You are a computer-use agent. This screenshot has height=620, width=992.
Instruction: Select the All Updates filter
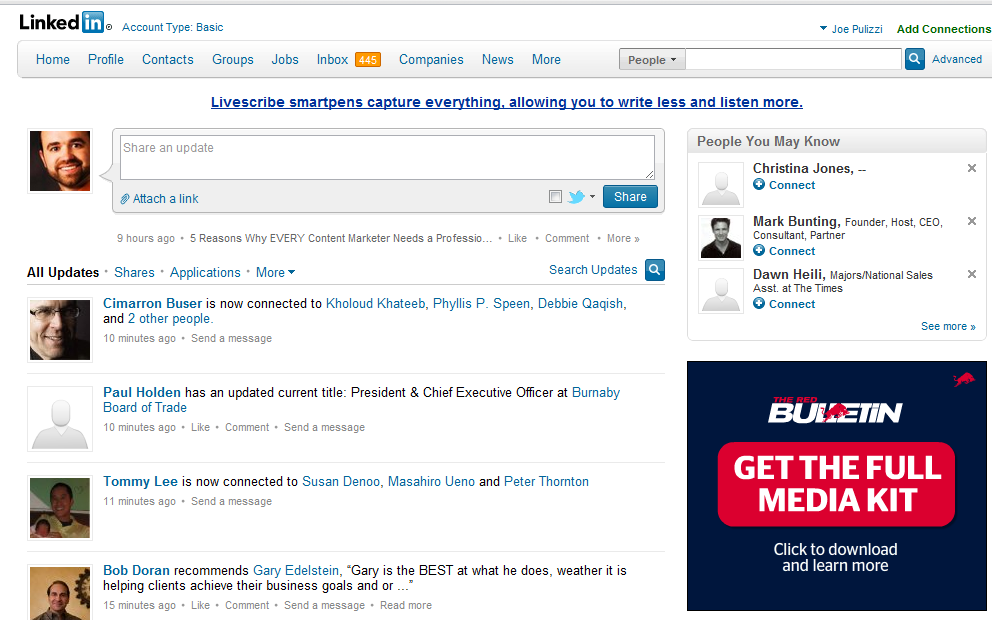[x=63, y=273]
